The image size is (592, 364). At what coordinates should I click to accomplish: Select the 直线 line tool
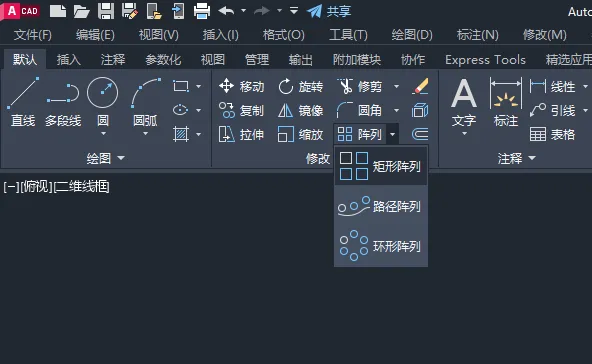[x=23, y=102]
